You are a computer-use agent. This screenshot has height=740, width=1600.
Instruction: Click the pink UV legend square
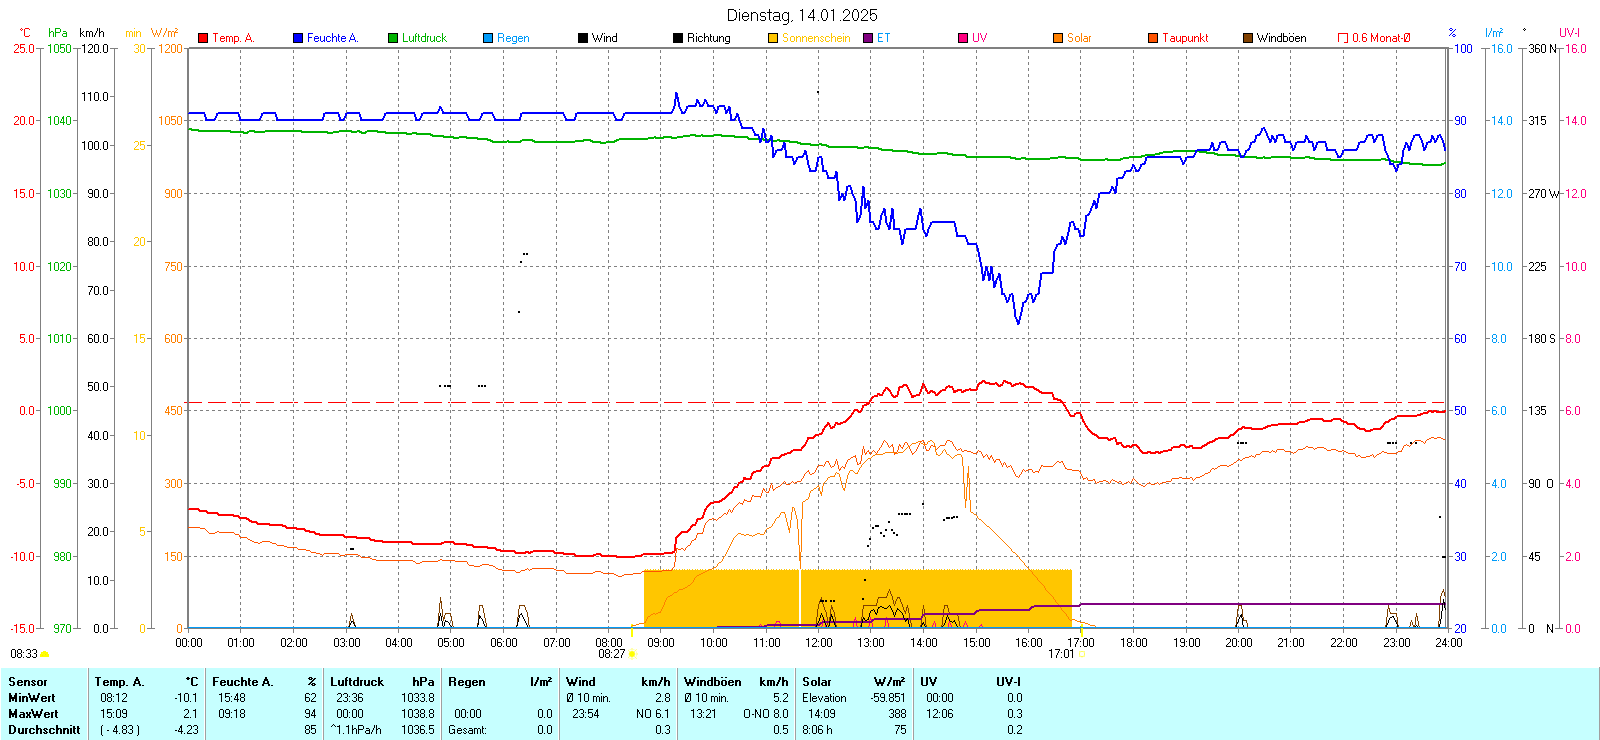(x=963, y=38)
